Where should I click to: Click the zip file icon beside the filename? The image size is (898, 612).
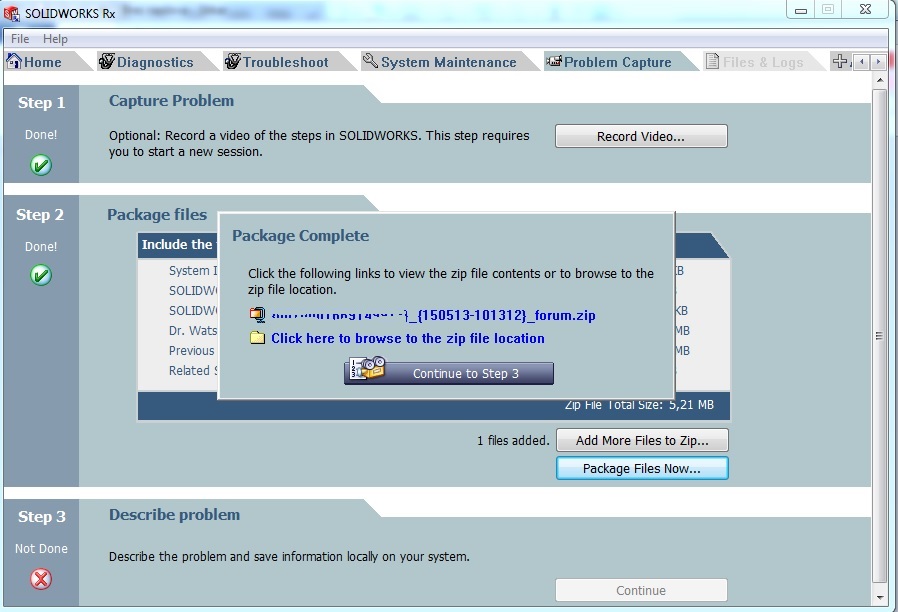click(257, 315)
